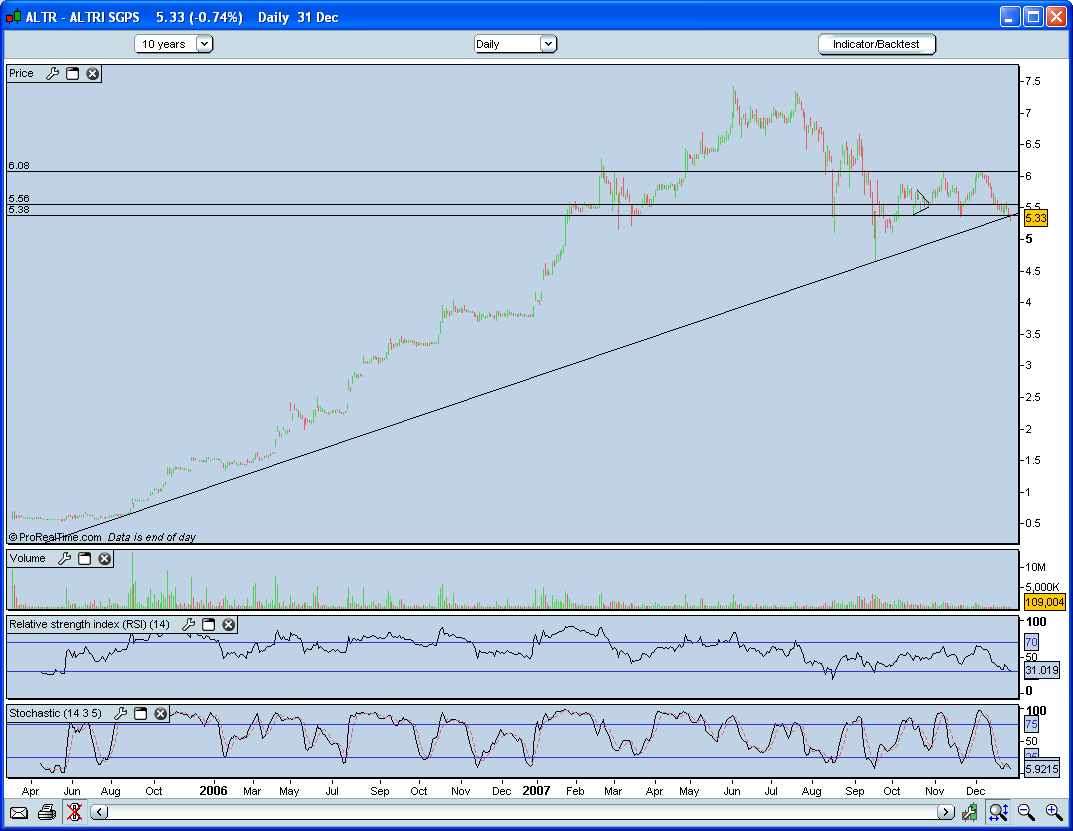Open Volume panel settings wrench
The image size is (1073, 831).
pos(64,559)
